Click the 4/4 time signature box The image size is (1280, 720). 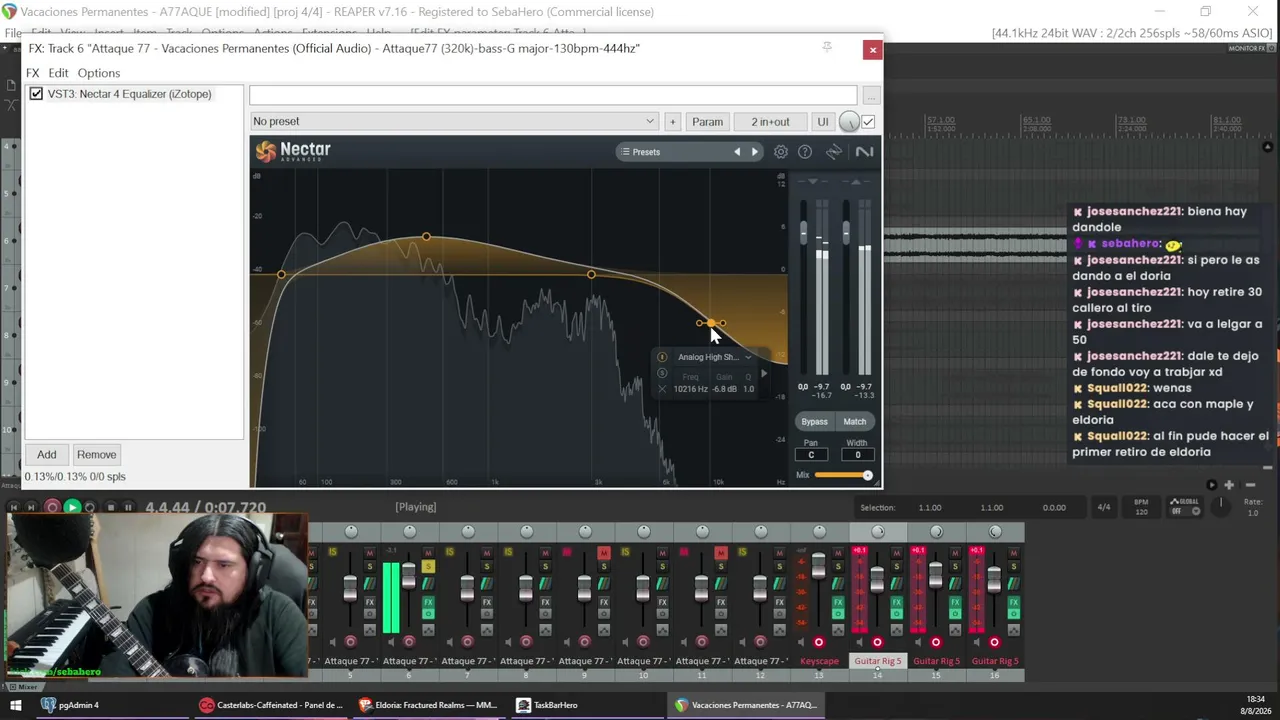(1104, 507)
